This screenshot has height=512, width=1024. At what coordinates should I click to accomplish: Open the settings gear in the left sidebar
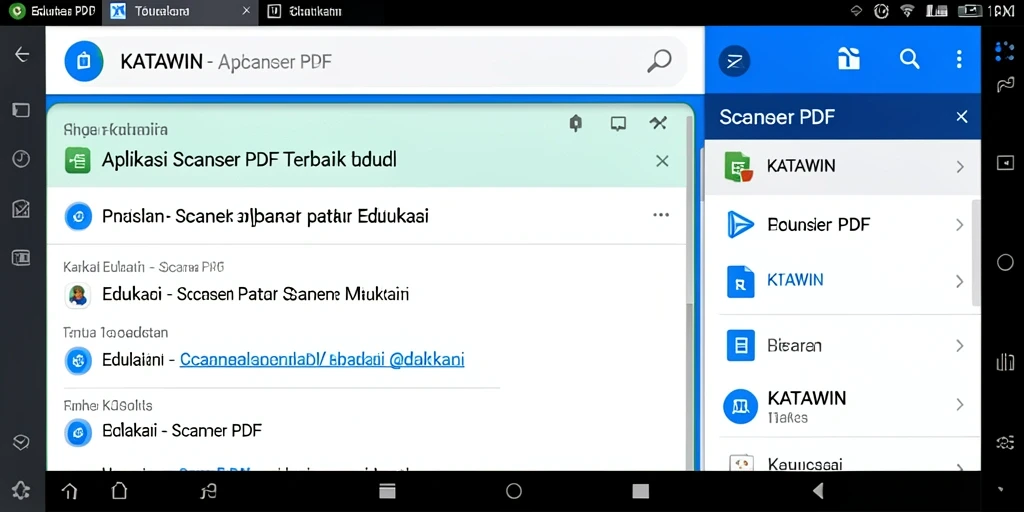click(22, 490)
